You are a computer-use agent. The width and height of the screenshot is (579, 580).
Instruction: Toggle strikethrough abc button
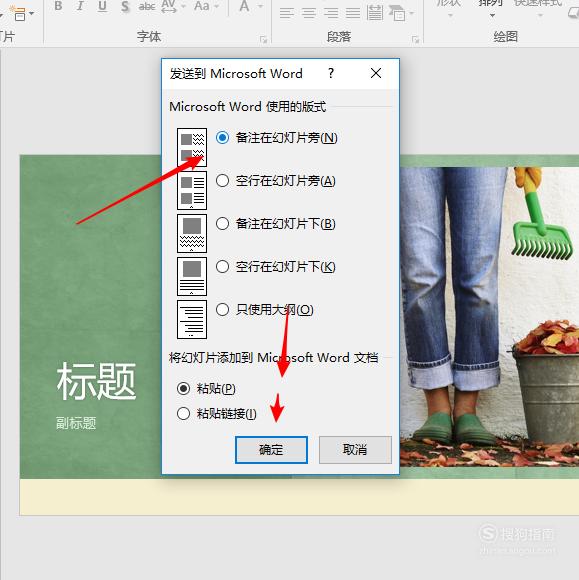tap(147, 6)
